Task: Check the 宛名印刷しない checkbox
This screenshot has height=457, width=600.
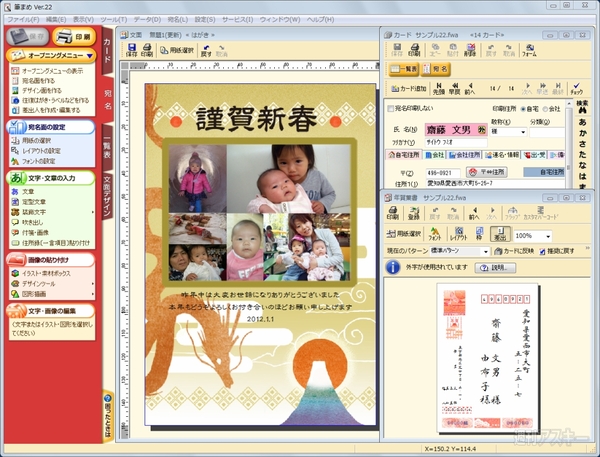Action: [390, 108]
